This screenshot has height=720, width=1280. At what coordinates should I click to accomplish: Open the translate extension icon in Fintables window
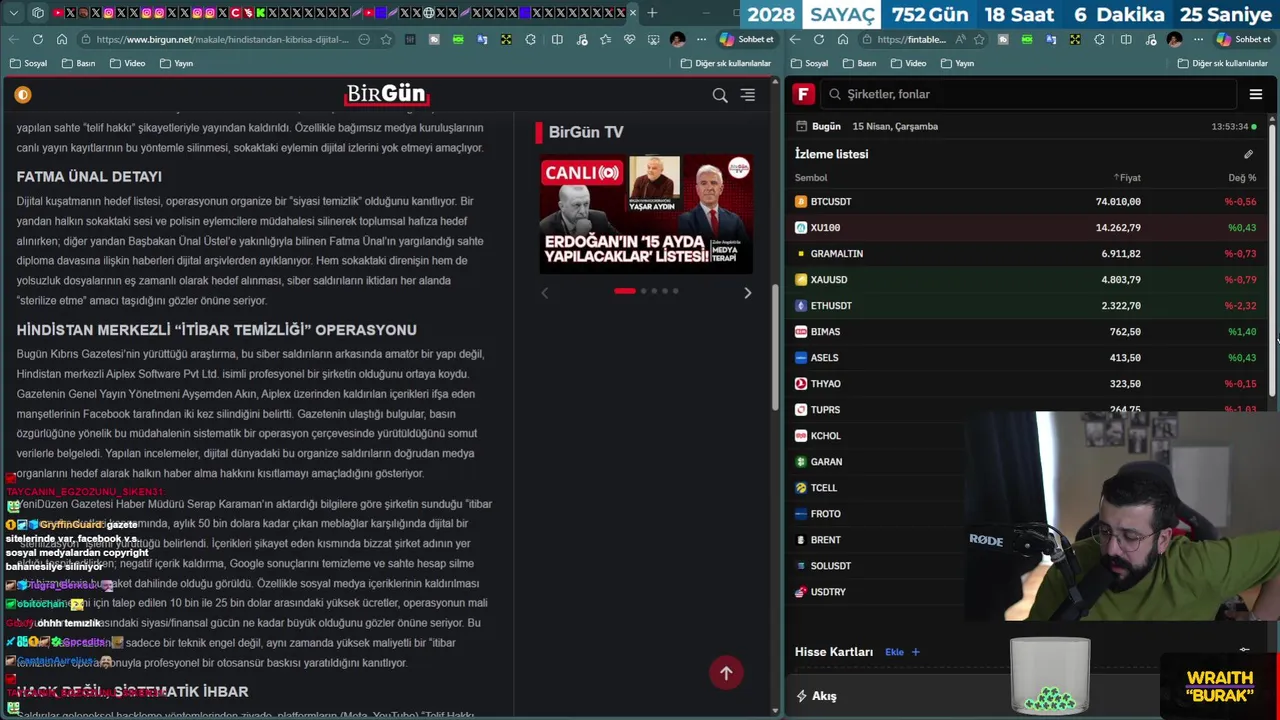[1051, 40]
